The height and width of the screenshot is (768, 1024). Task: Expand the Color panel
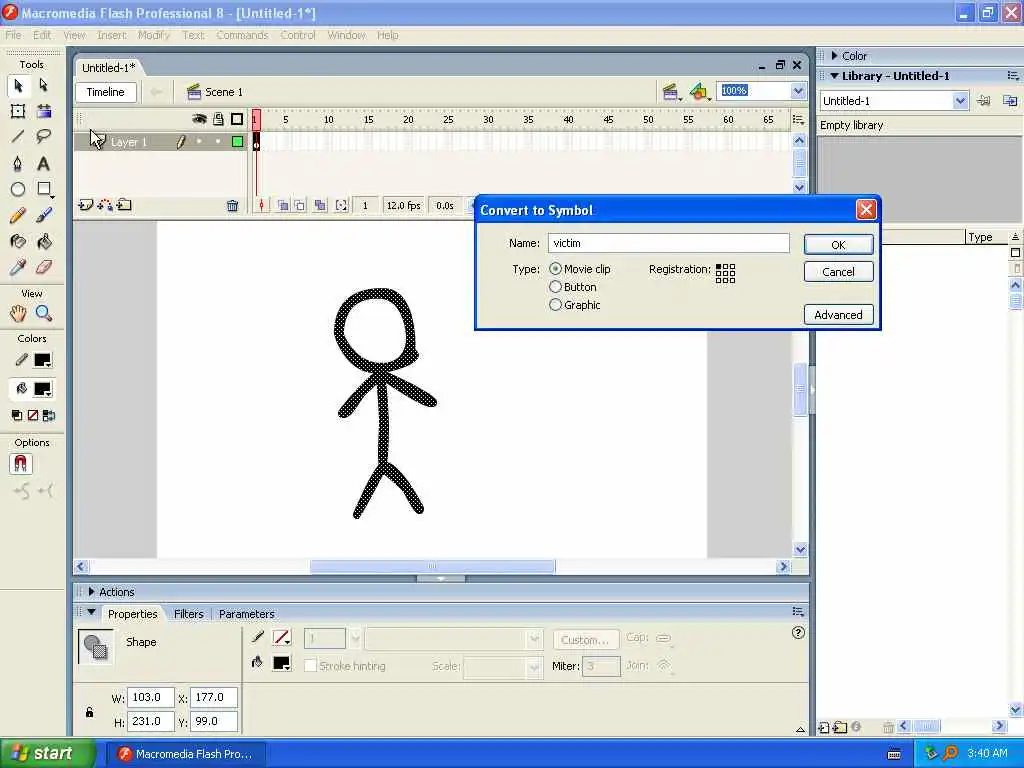[835, 56]
